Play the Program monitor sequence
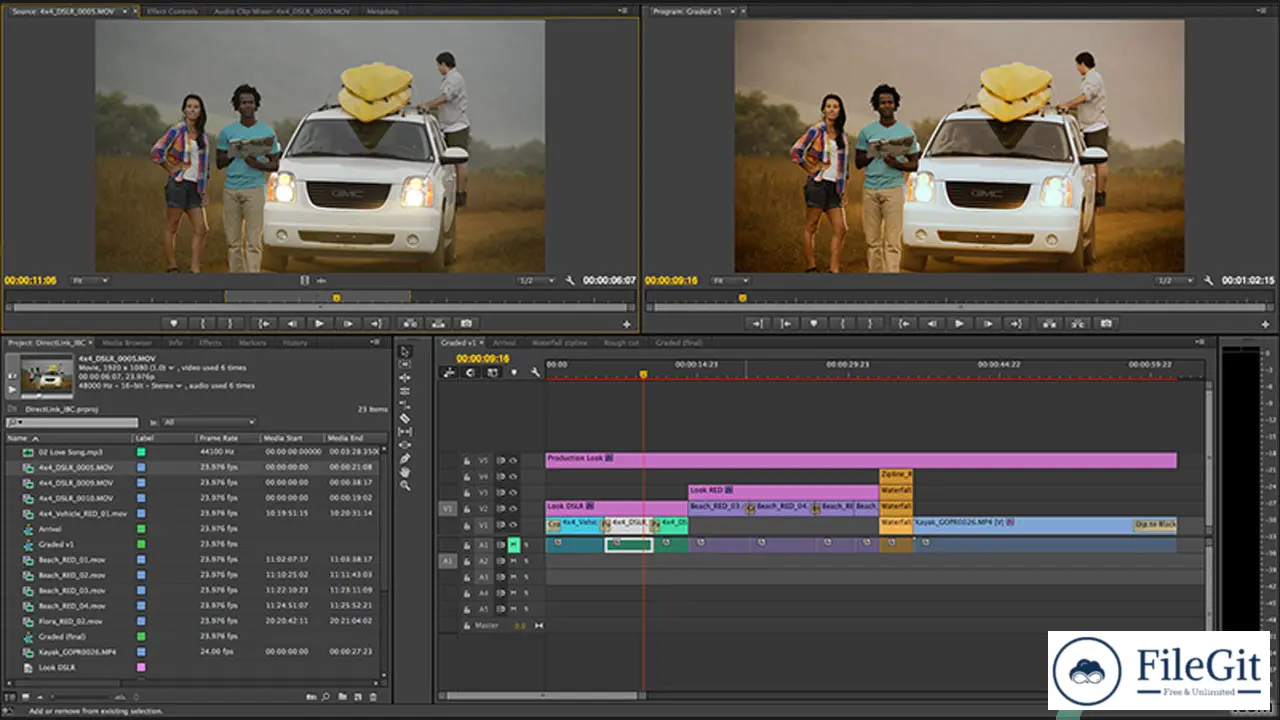The height and width of the screenshot is (720, 1280). [960, 323]
